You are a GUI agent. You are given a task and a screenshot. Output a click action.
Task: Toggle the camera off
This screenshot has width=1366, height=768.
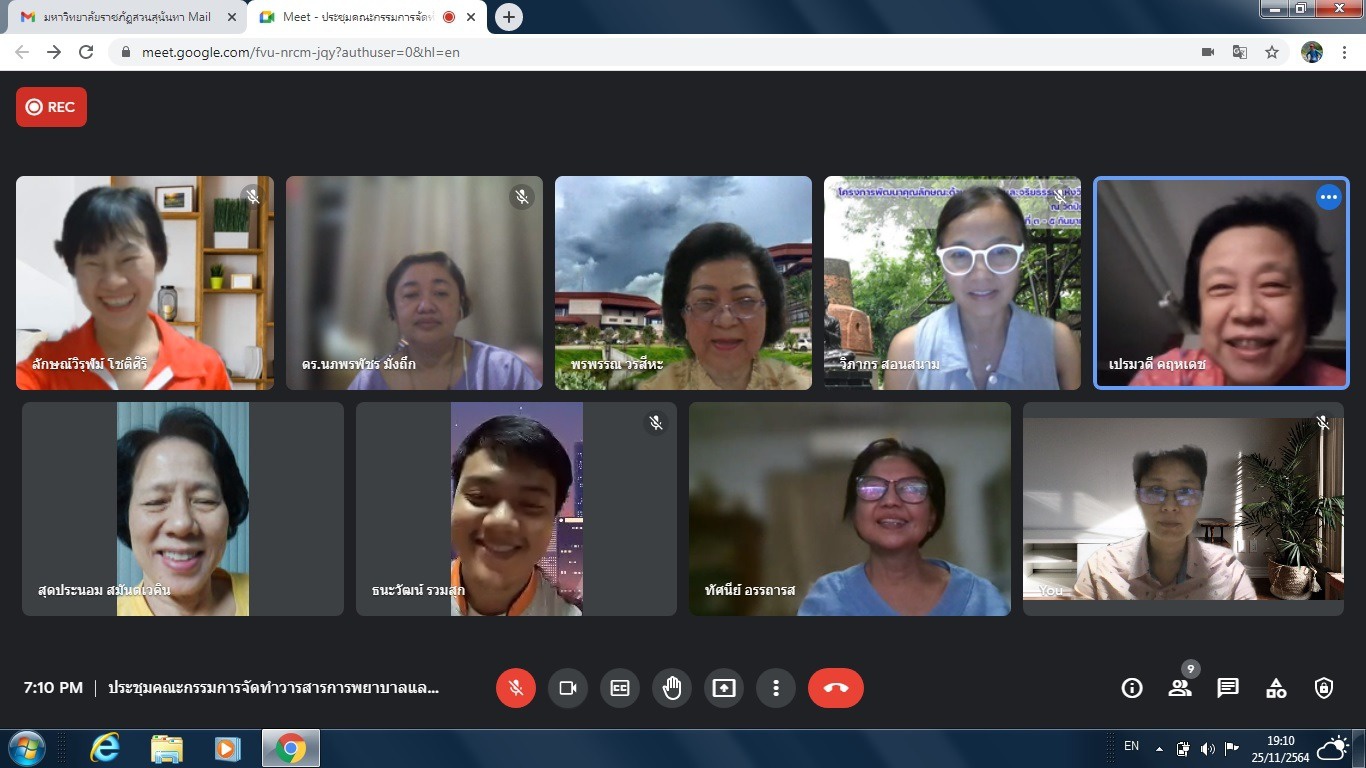pyautogui.click(x=568, y=688)
